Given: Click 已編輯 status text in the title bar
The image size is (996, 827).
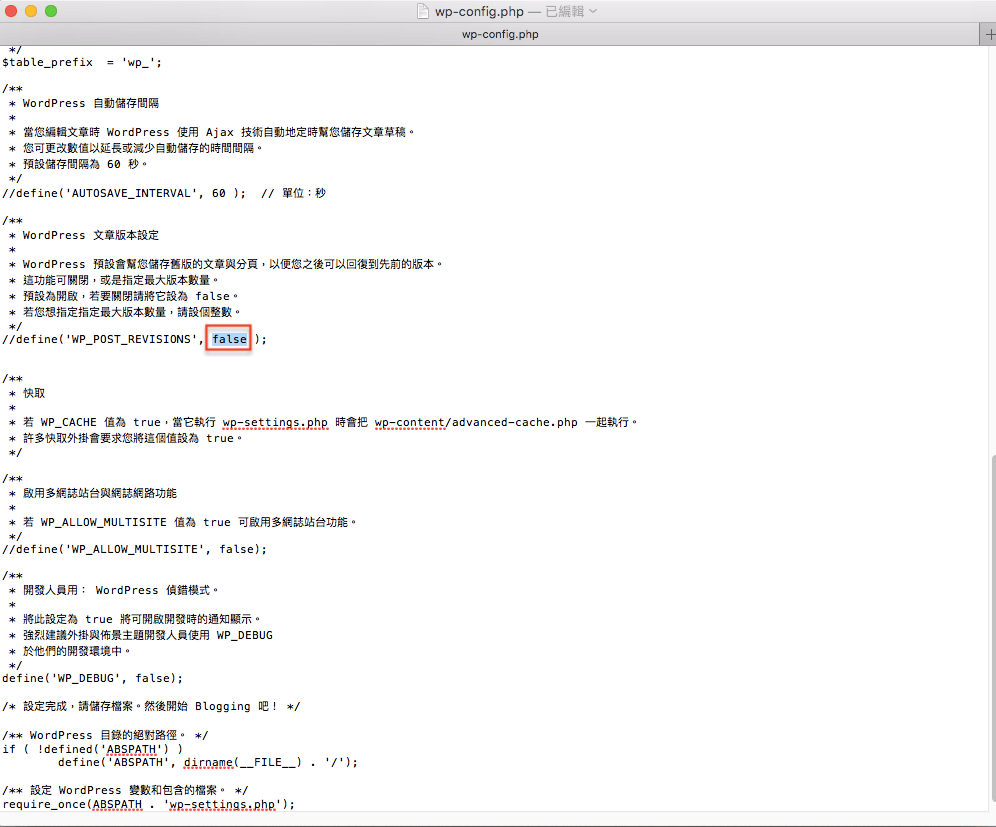Looking at the screenshot, I should (565, 11).
